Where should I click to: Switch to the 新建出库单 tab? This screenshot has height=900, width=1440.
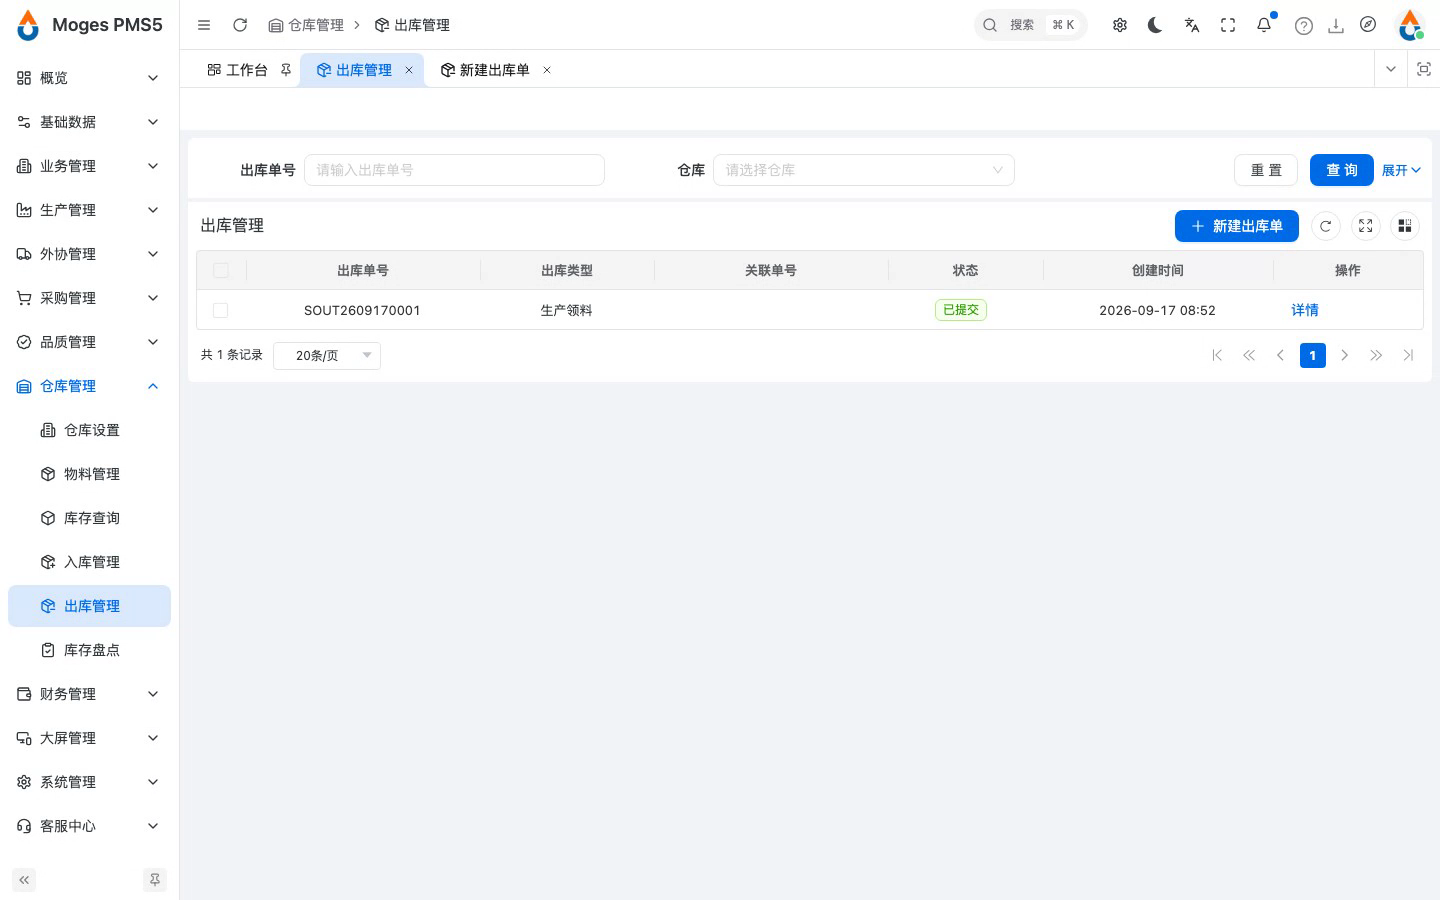point(494,70)
